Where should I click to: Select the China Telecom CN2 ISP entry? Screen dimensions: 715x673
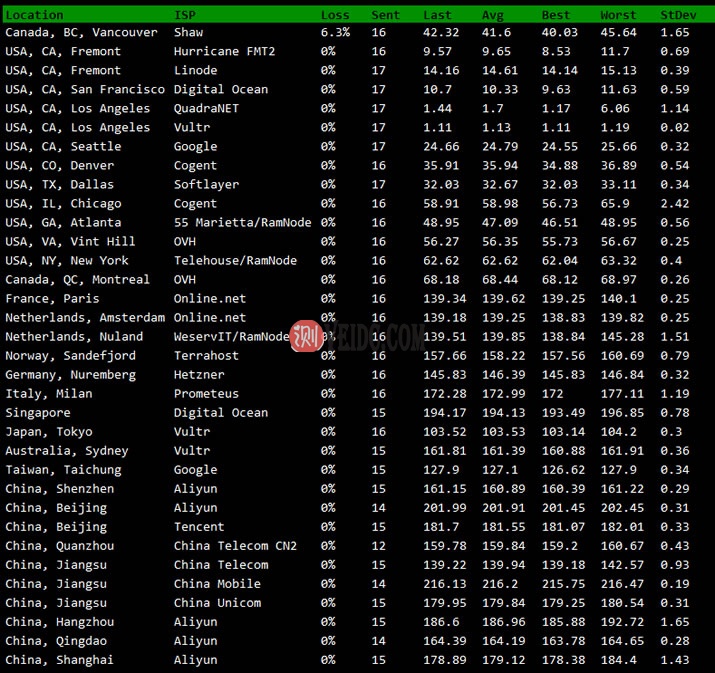point(235,546)
